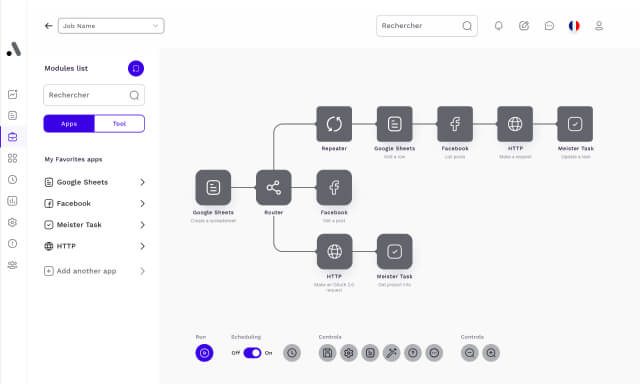Click the edit pencil icon in header

[524, 26]
